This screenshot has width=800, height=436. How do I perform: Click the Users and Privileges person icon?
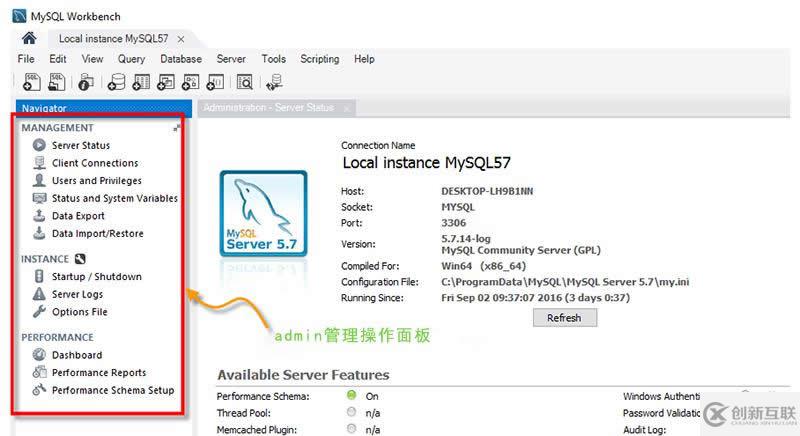(x=39, y=180)
